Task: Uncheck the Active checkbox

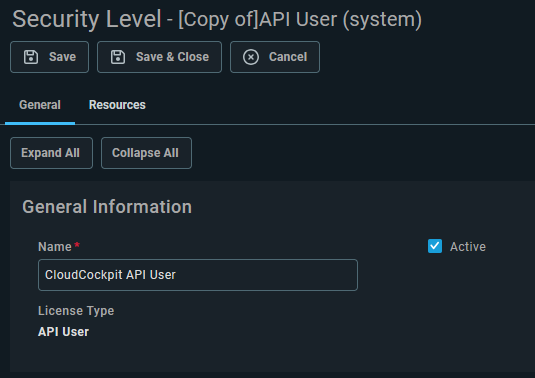Action: [435, 246]
